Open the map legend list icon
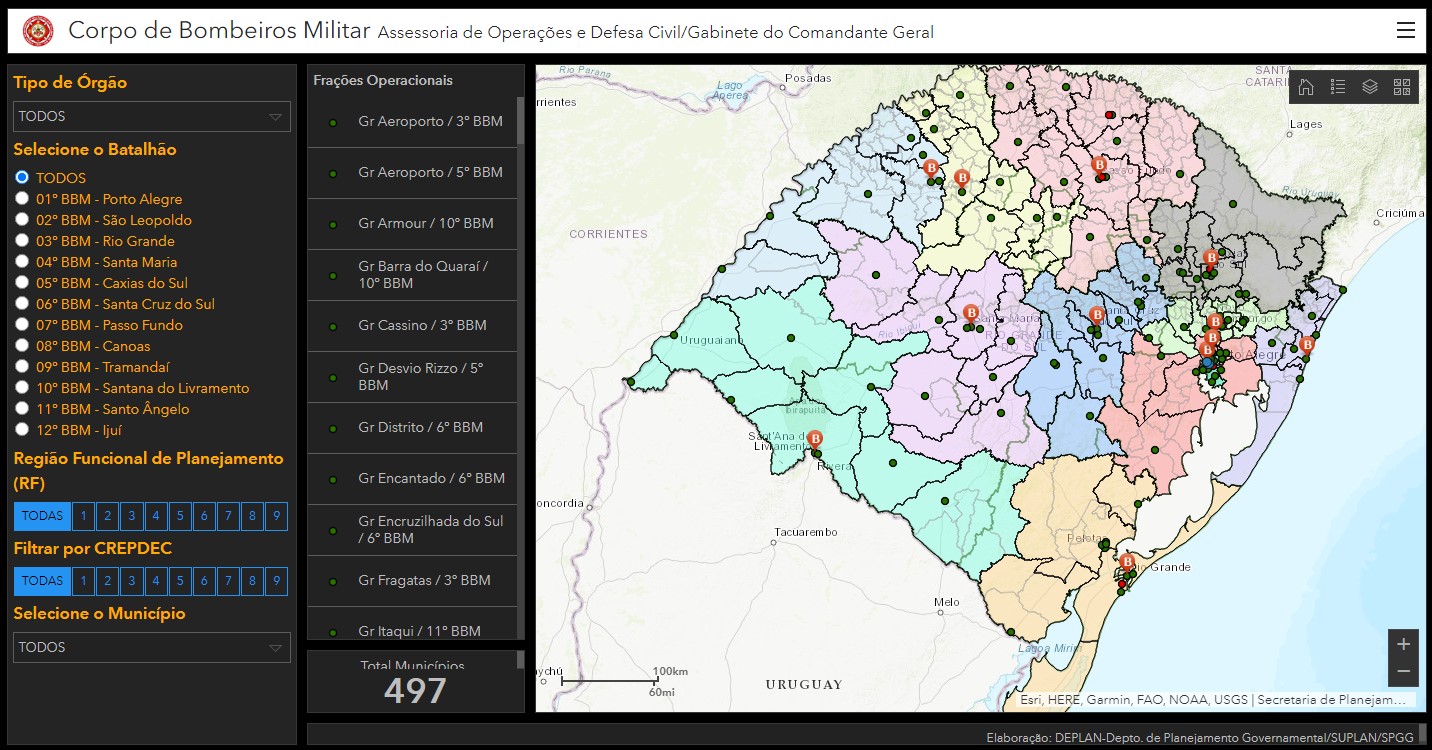Screen dimensions: 1432x750 click(1338, 87)
